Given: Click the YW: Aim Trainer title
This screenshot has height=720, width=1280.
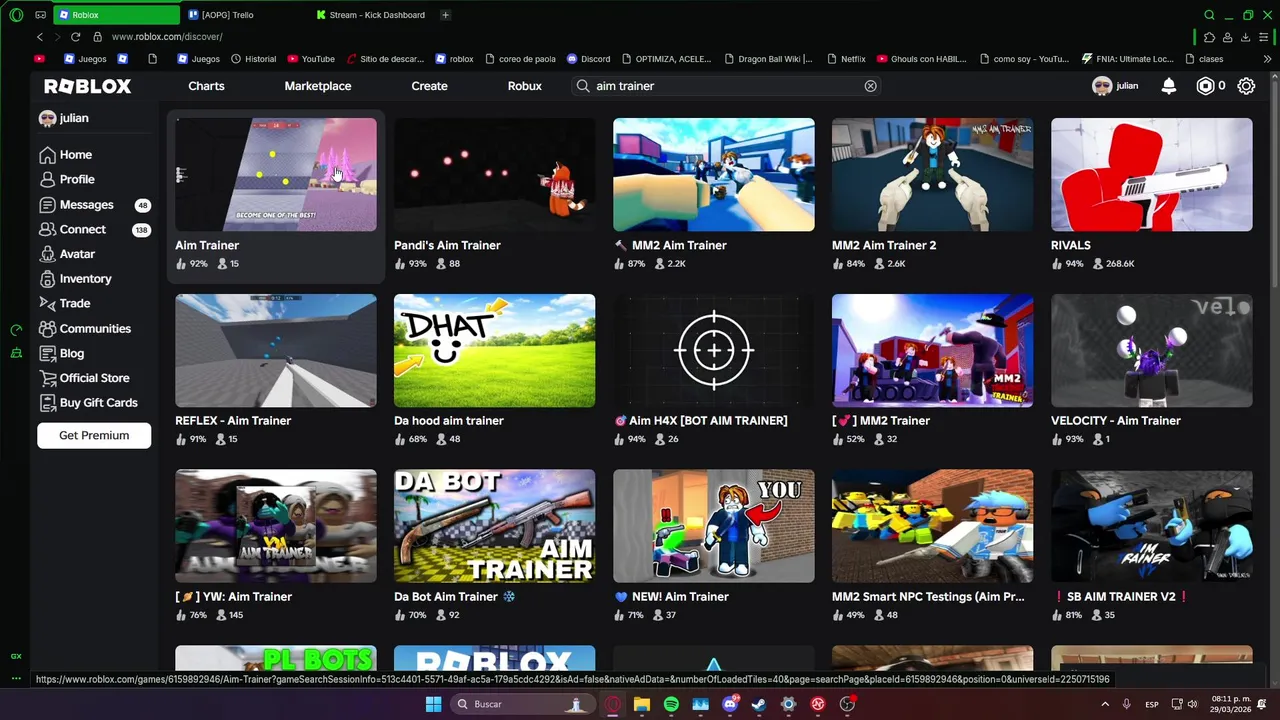Looking at the screenshot, I should [x=233, y=597].
